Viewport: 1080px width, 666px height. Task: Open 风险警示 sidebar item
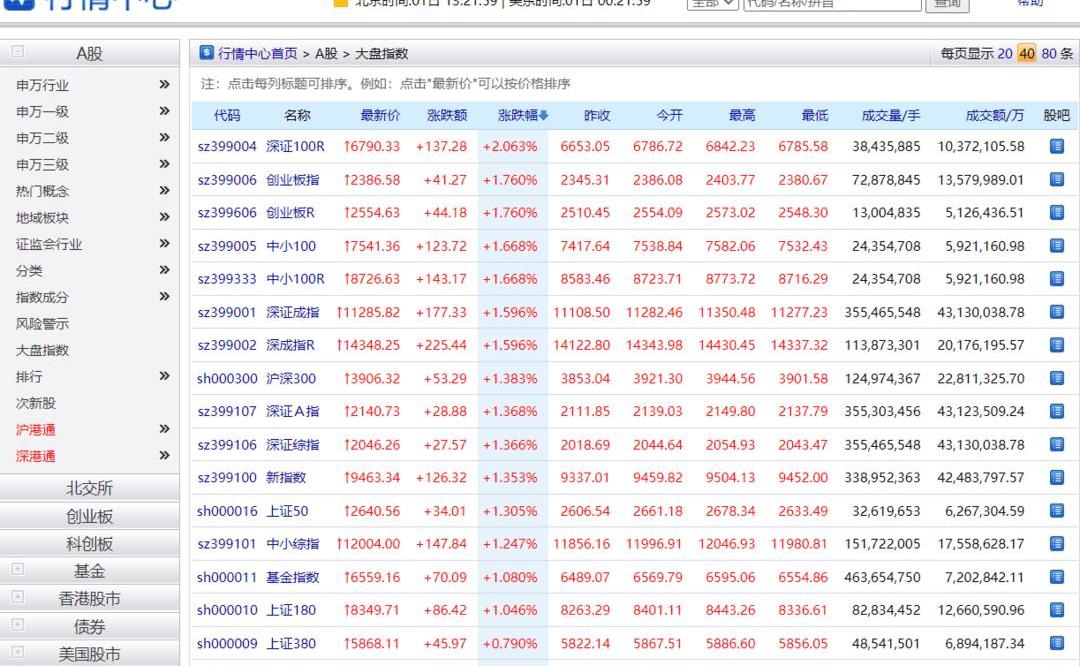coord(42,324)
